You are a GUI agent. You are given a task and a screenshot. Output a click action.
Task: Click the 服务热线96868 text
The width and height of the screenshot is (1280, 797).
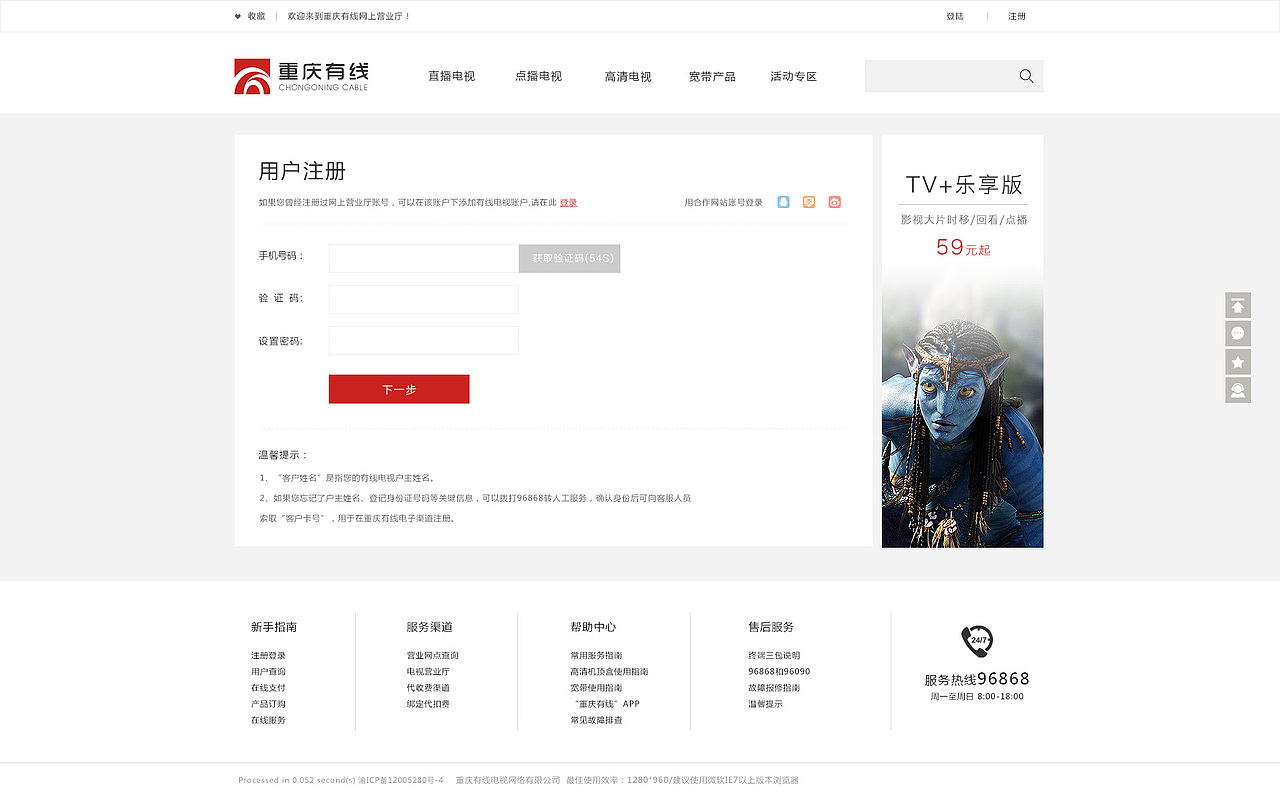coord(977,679)
